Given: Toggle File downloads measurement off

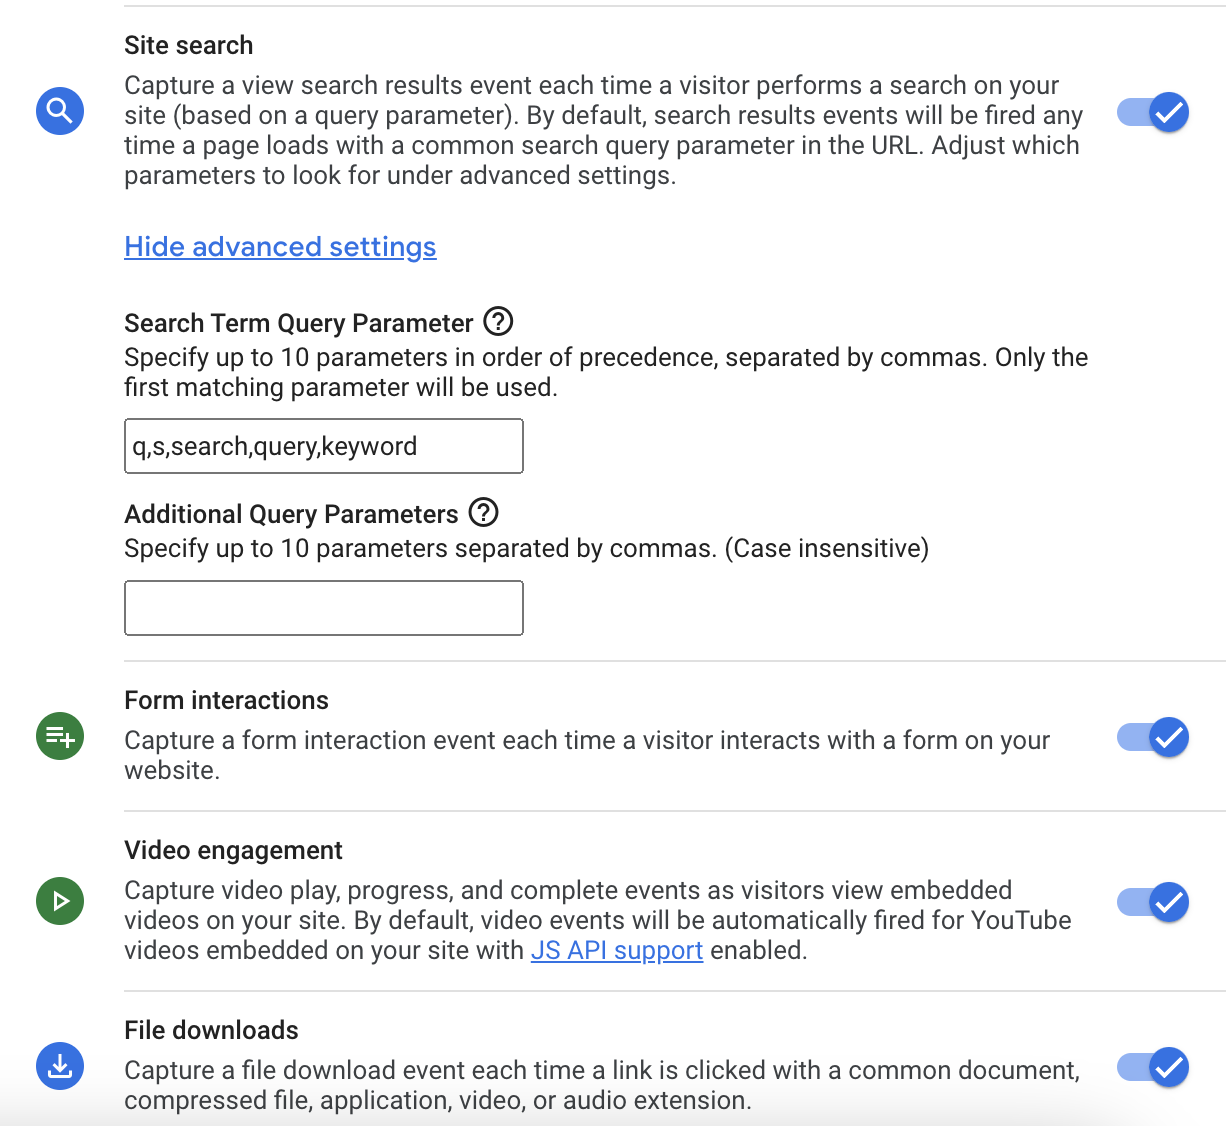Looking at the screenshot, I should 1153,1067.
